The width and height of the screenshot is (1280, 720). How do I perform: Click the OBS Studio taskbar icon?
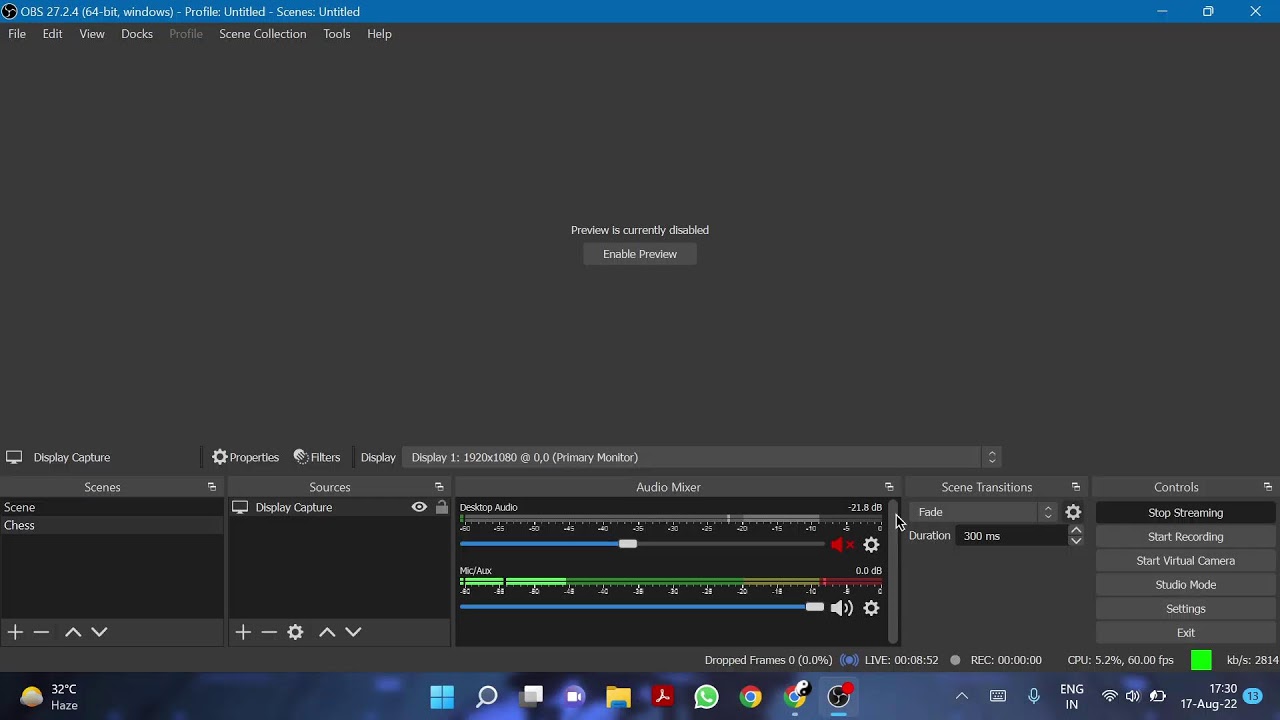point(839,696)
